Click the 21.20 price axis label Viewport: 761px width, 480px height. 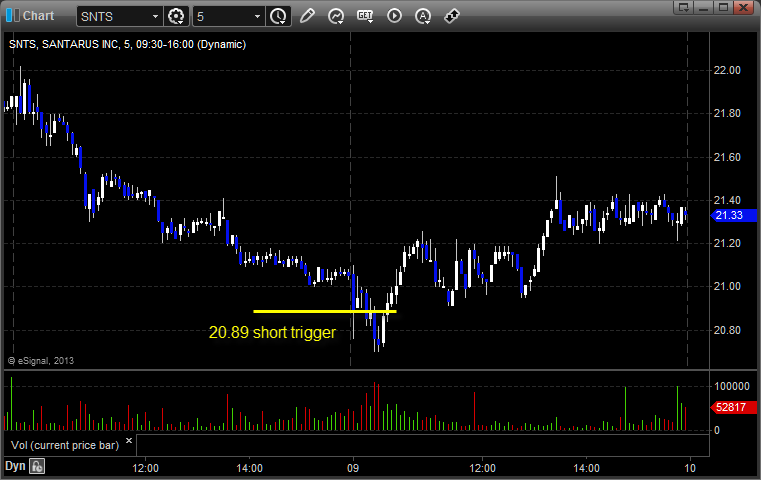pos(727,243)
